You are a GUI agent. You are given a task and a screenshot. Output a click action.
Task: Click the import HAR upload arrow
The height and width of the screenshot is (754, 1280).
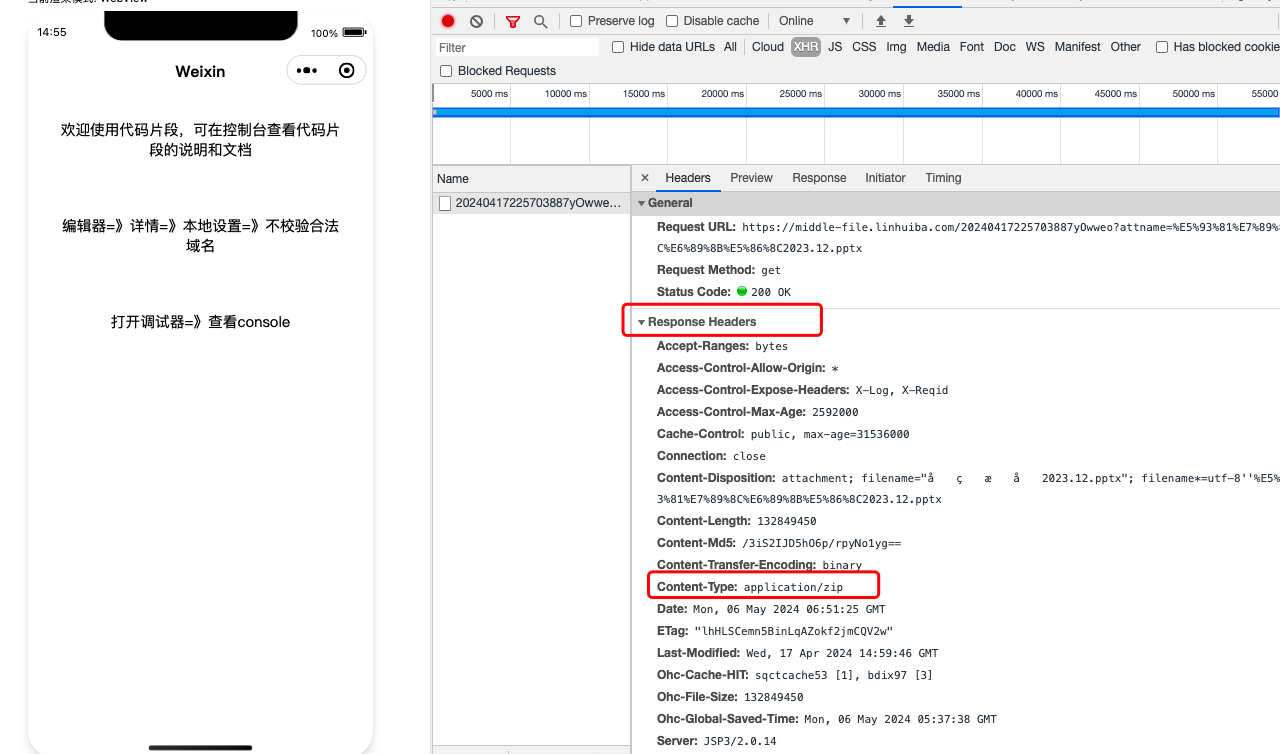click(881, 21)
